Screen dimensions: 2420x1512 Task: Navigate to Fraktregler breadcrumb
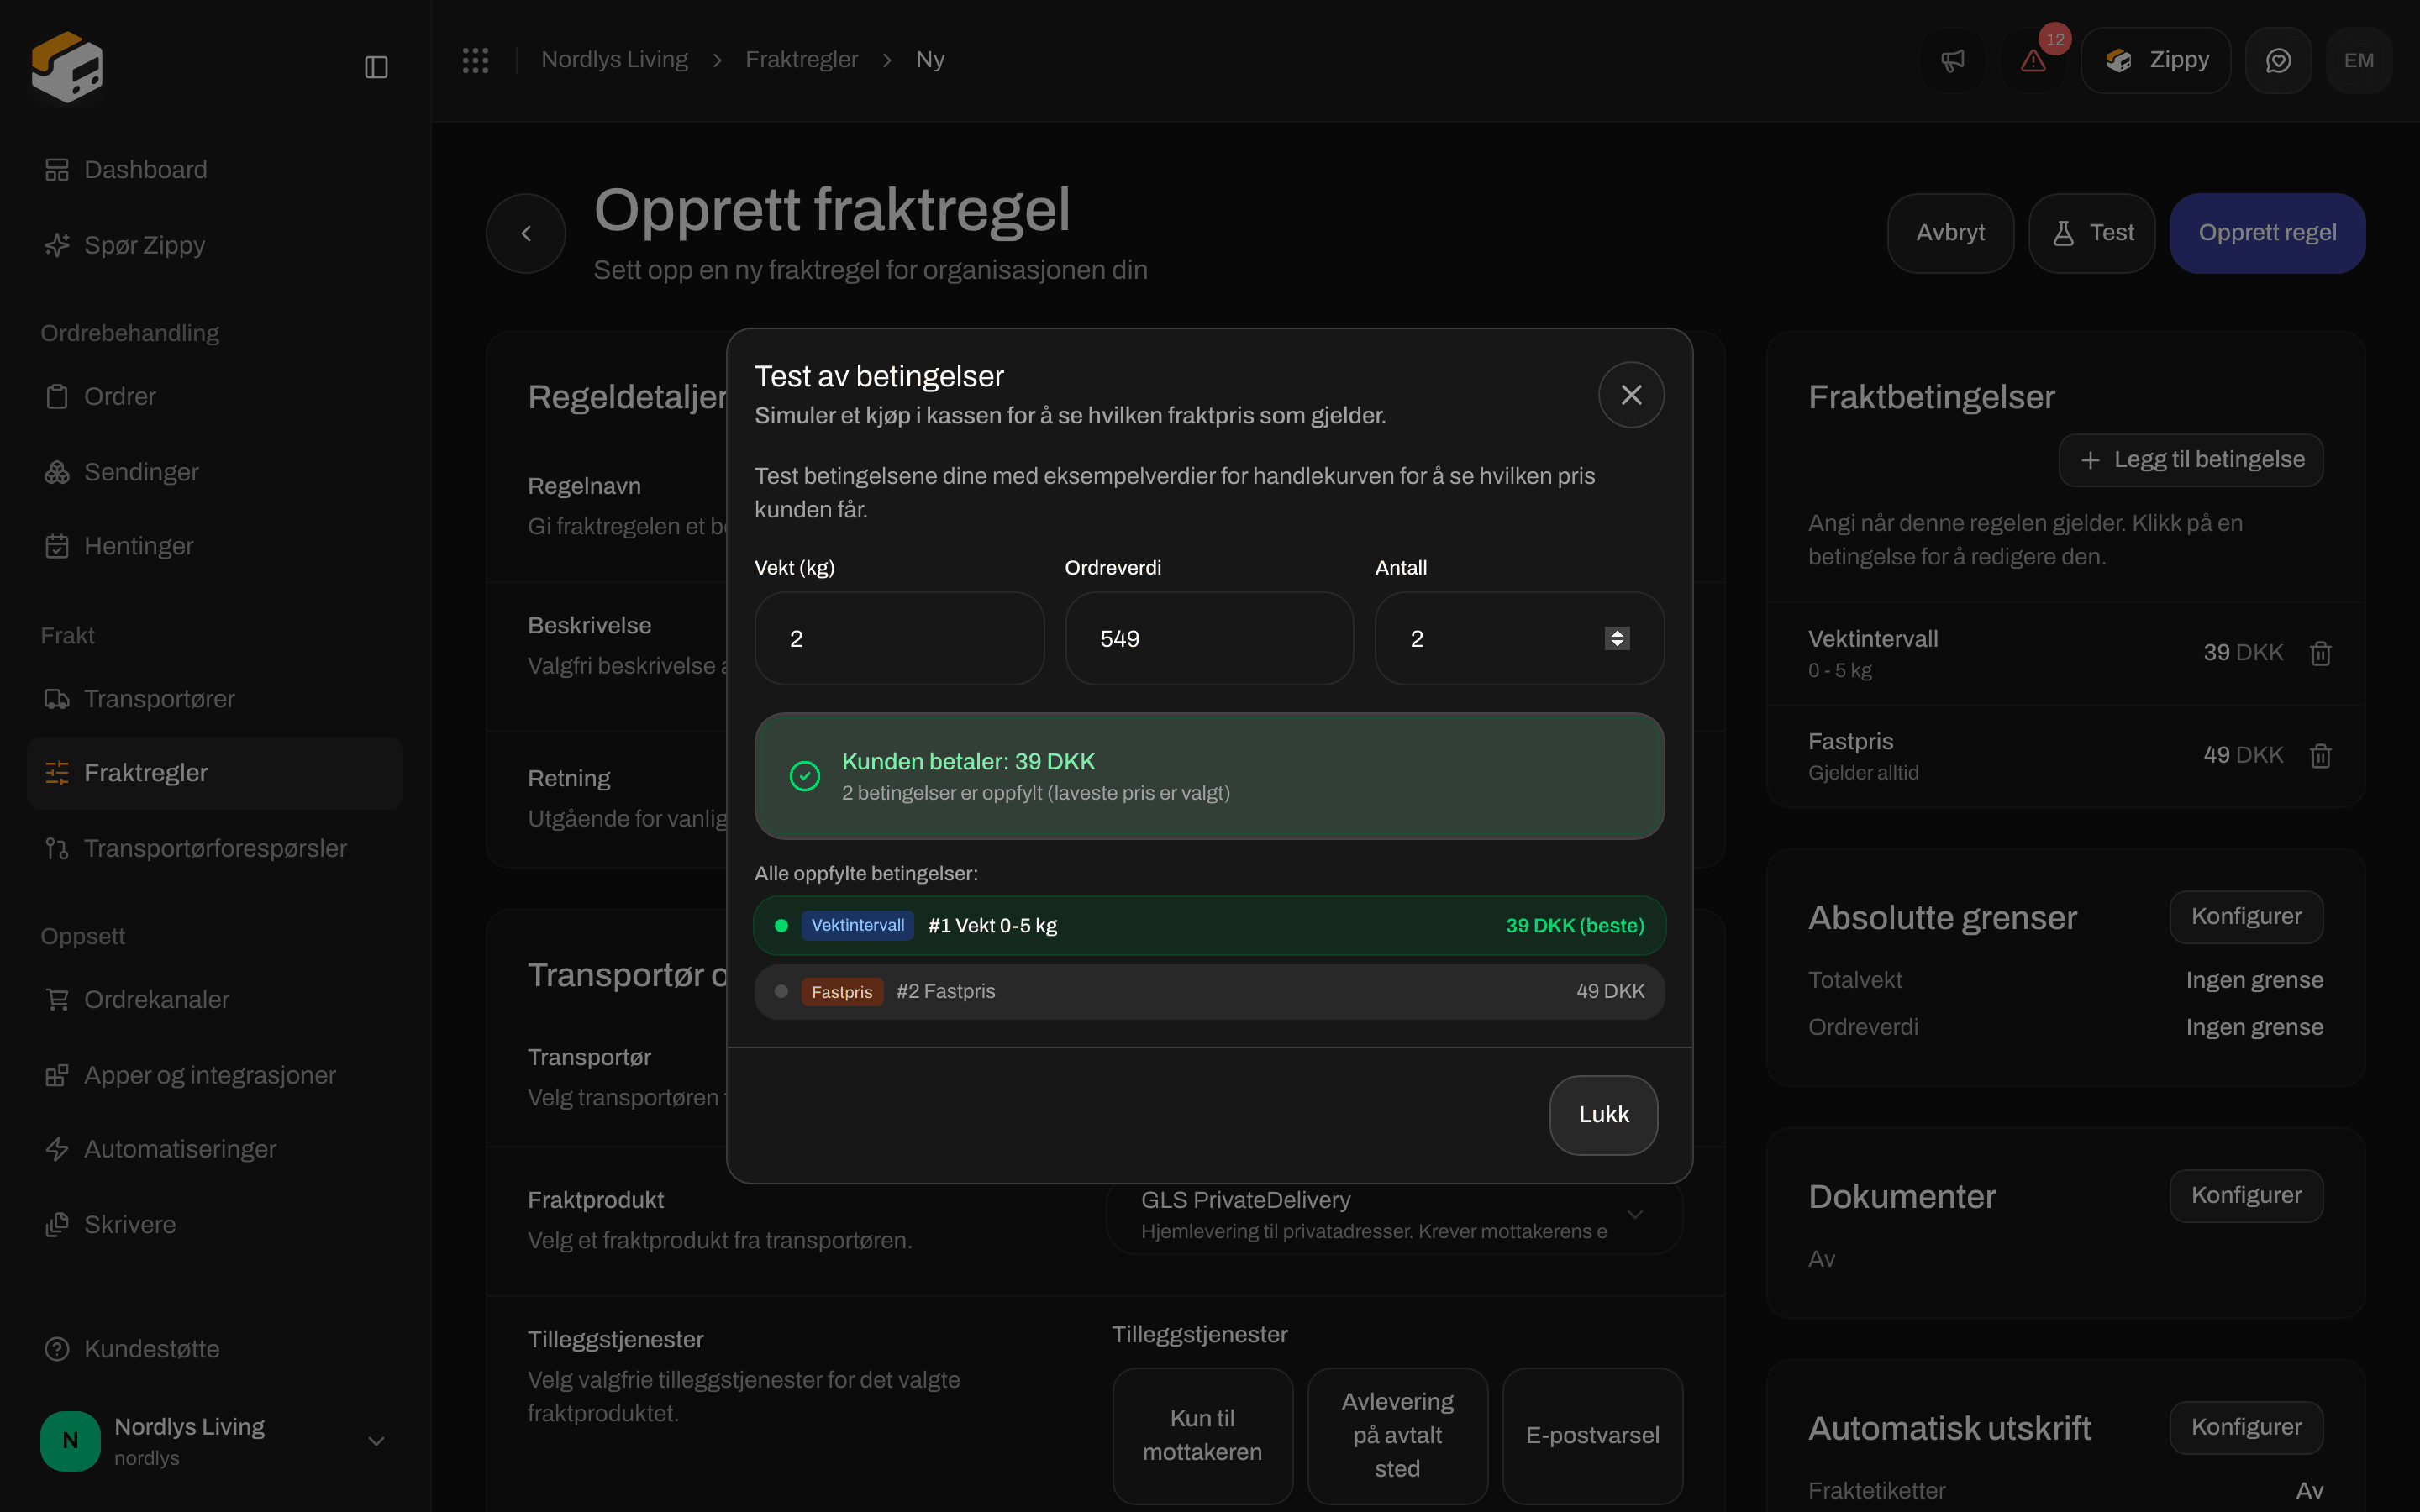(x=801, y=60)
